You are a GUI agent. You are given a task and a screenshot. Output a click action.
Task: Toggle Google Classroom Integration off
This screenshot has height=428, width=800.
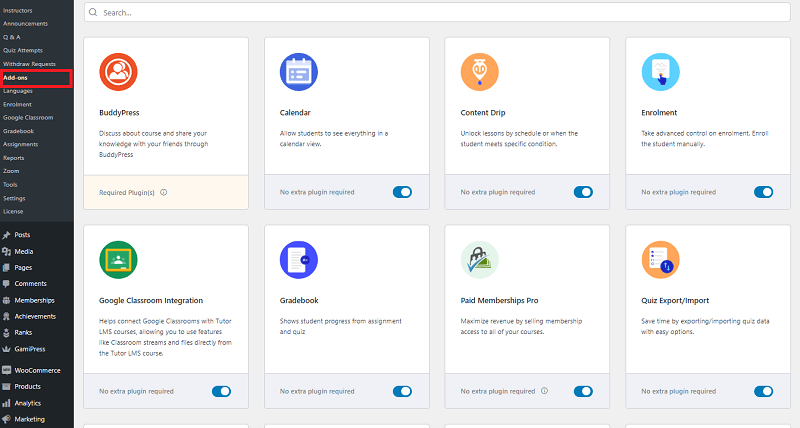pos(221,391)
